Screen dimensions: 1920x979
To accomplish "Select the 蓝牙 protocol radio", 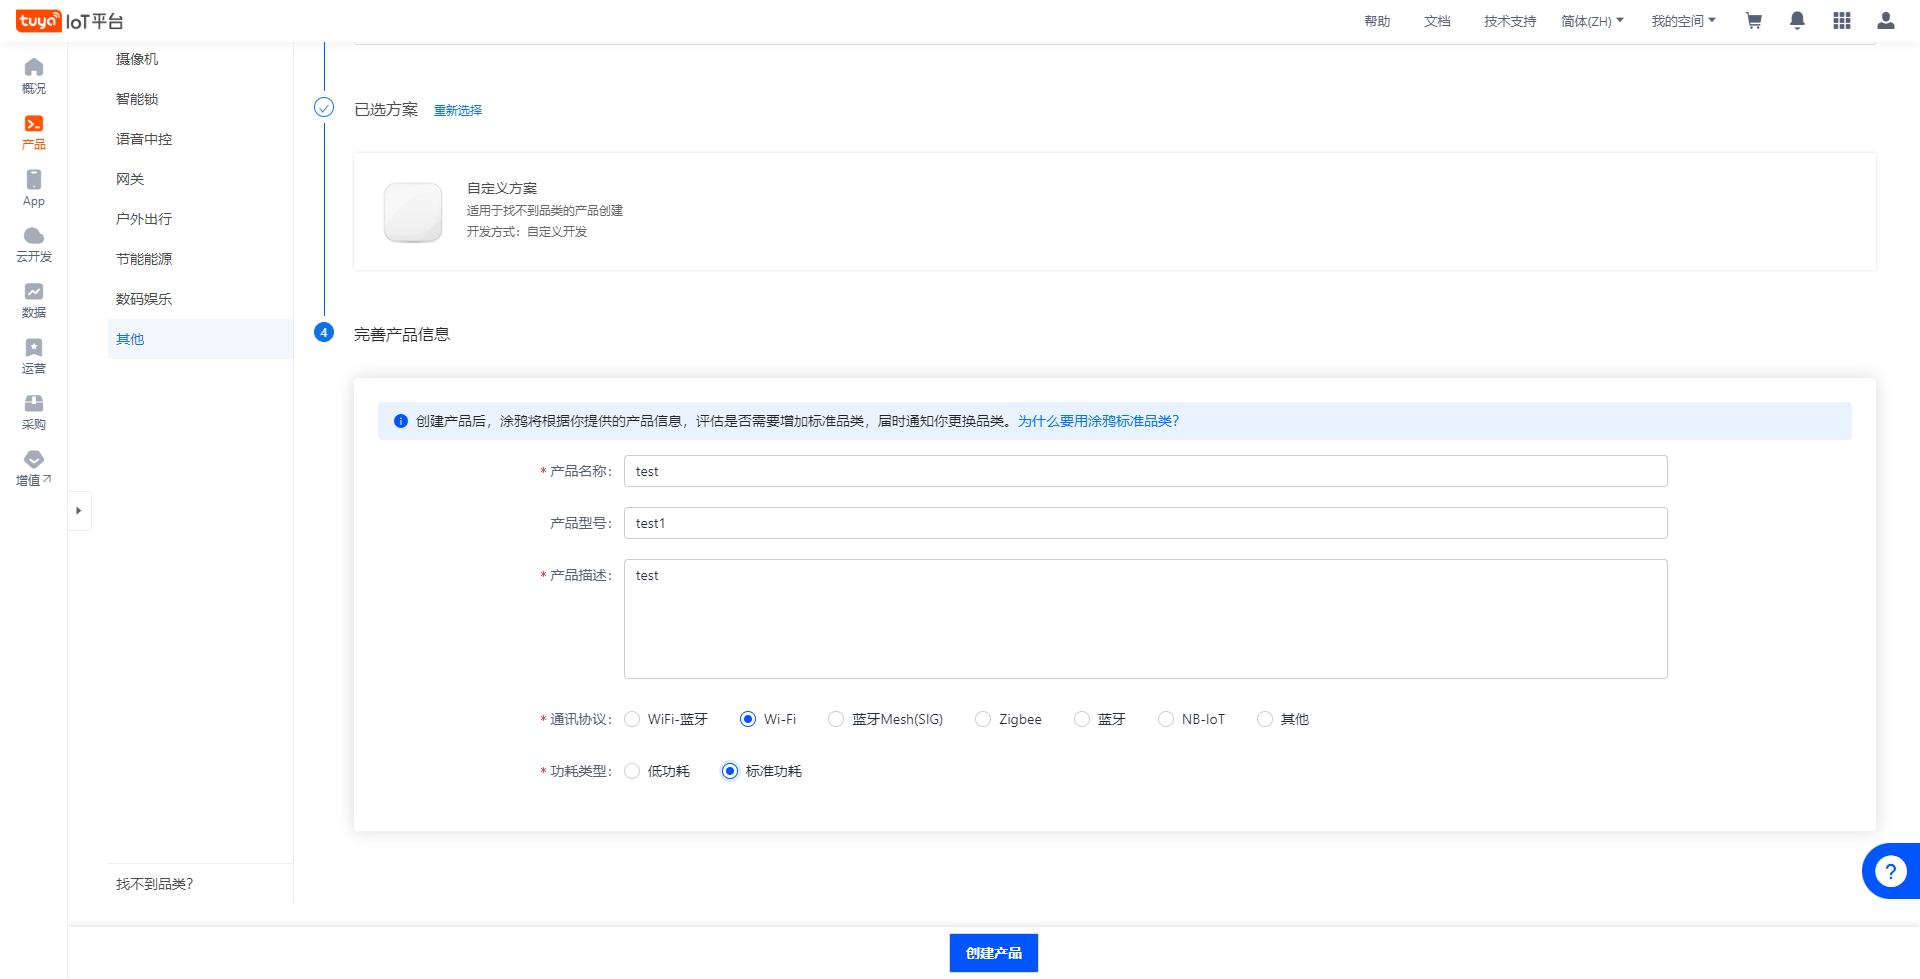I will [x=1082, y=719].
